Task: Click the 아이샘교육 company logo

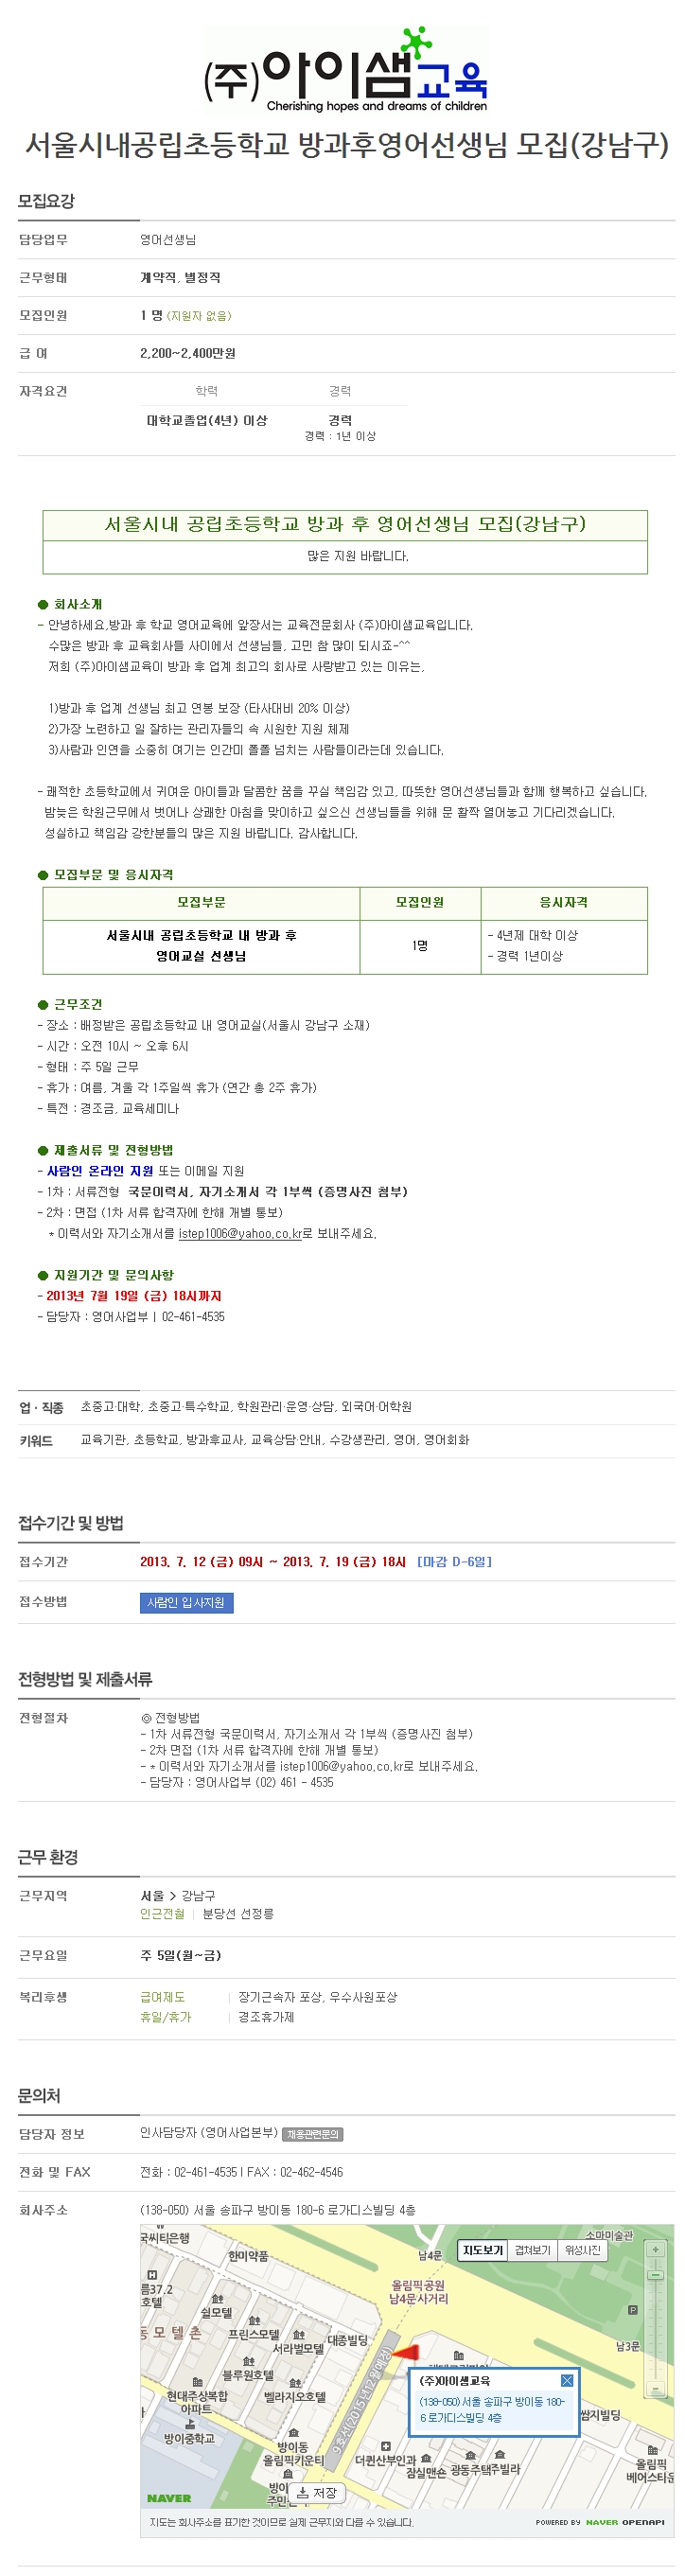Action: click(x=346, y=70)
